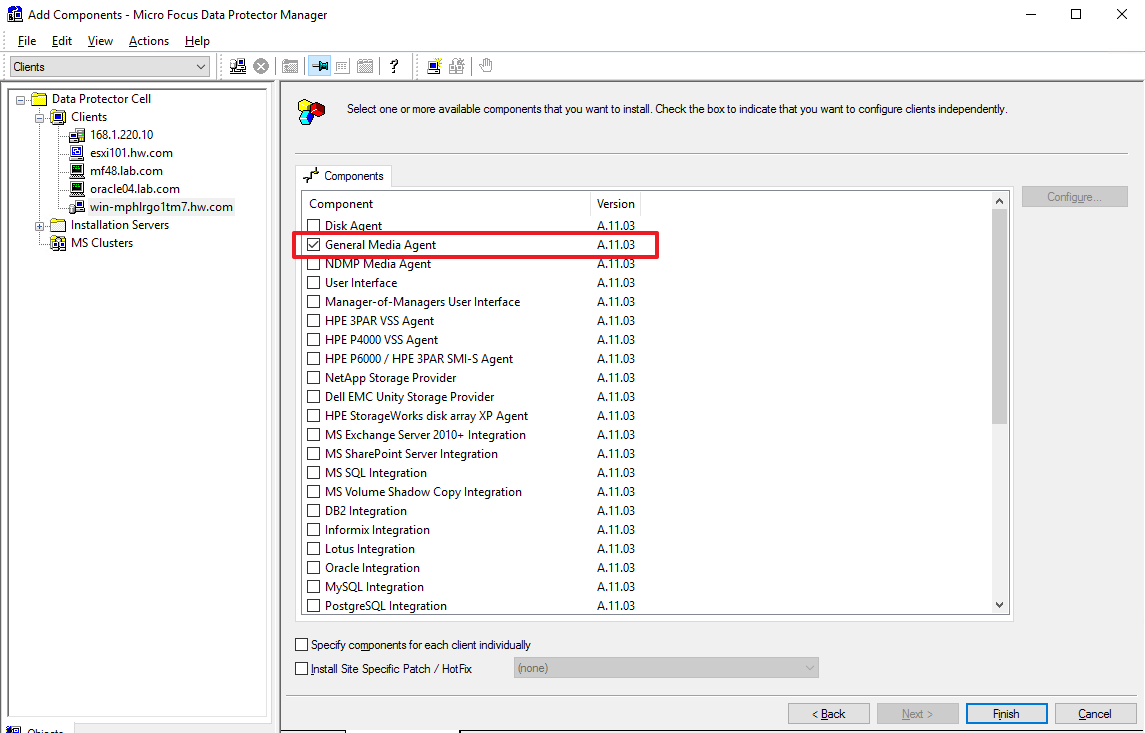The image size is (1145, 733).
Task: Click the Cancel button
Action: pyautogui.click(x=1095, y=713)
